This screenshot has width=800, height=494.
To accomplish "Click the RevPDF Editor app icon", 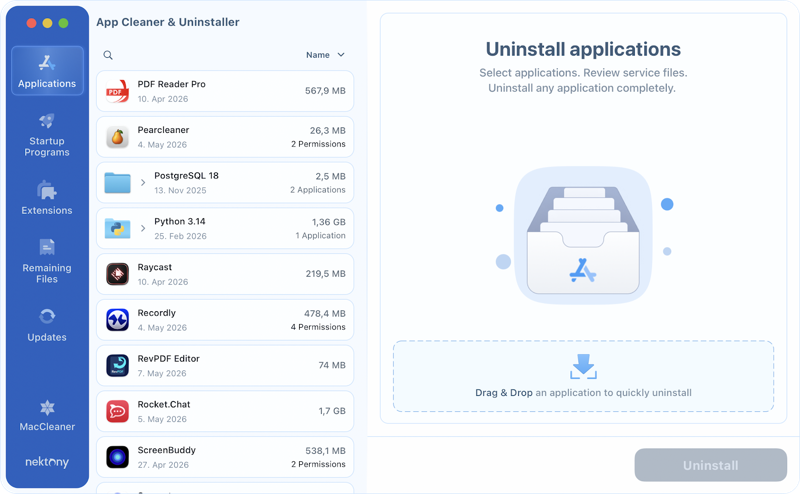I will (x=117, y=365).
